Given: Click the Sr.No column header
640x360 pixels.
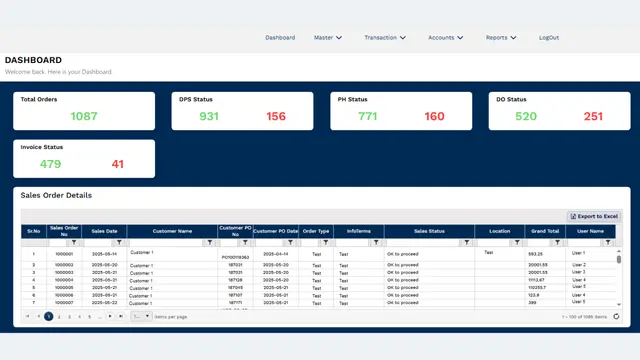Looking at the screenshot, I should [x=34, y=231].
